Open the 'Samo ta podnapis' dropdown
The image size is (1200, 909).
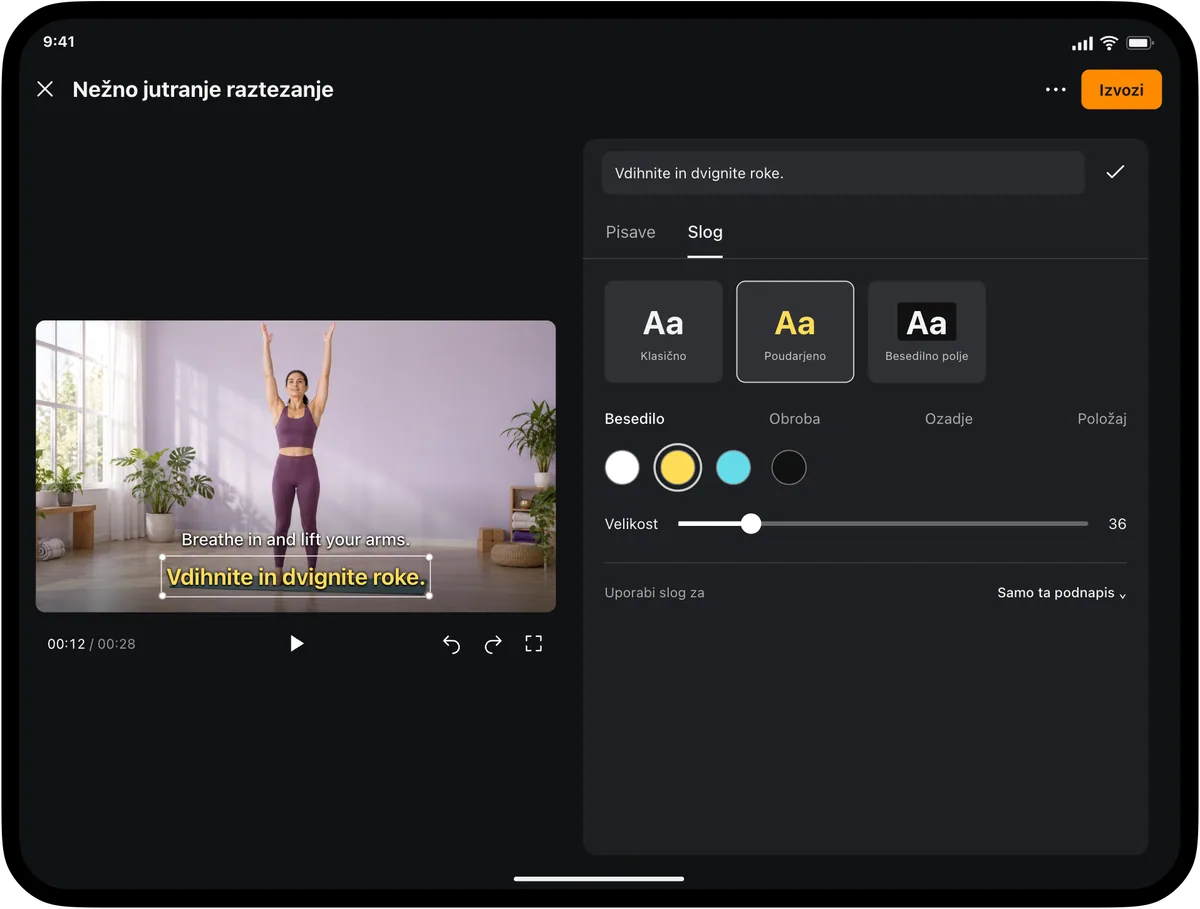coord(1062,593)
